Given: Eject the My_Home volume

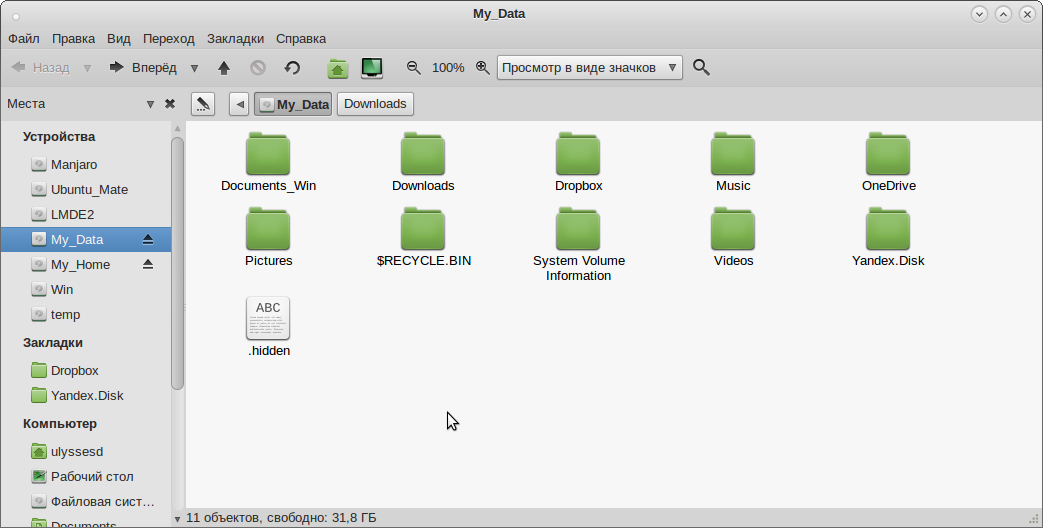Looking at the screenshot, I should [148, 265].
